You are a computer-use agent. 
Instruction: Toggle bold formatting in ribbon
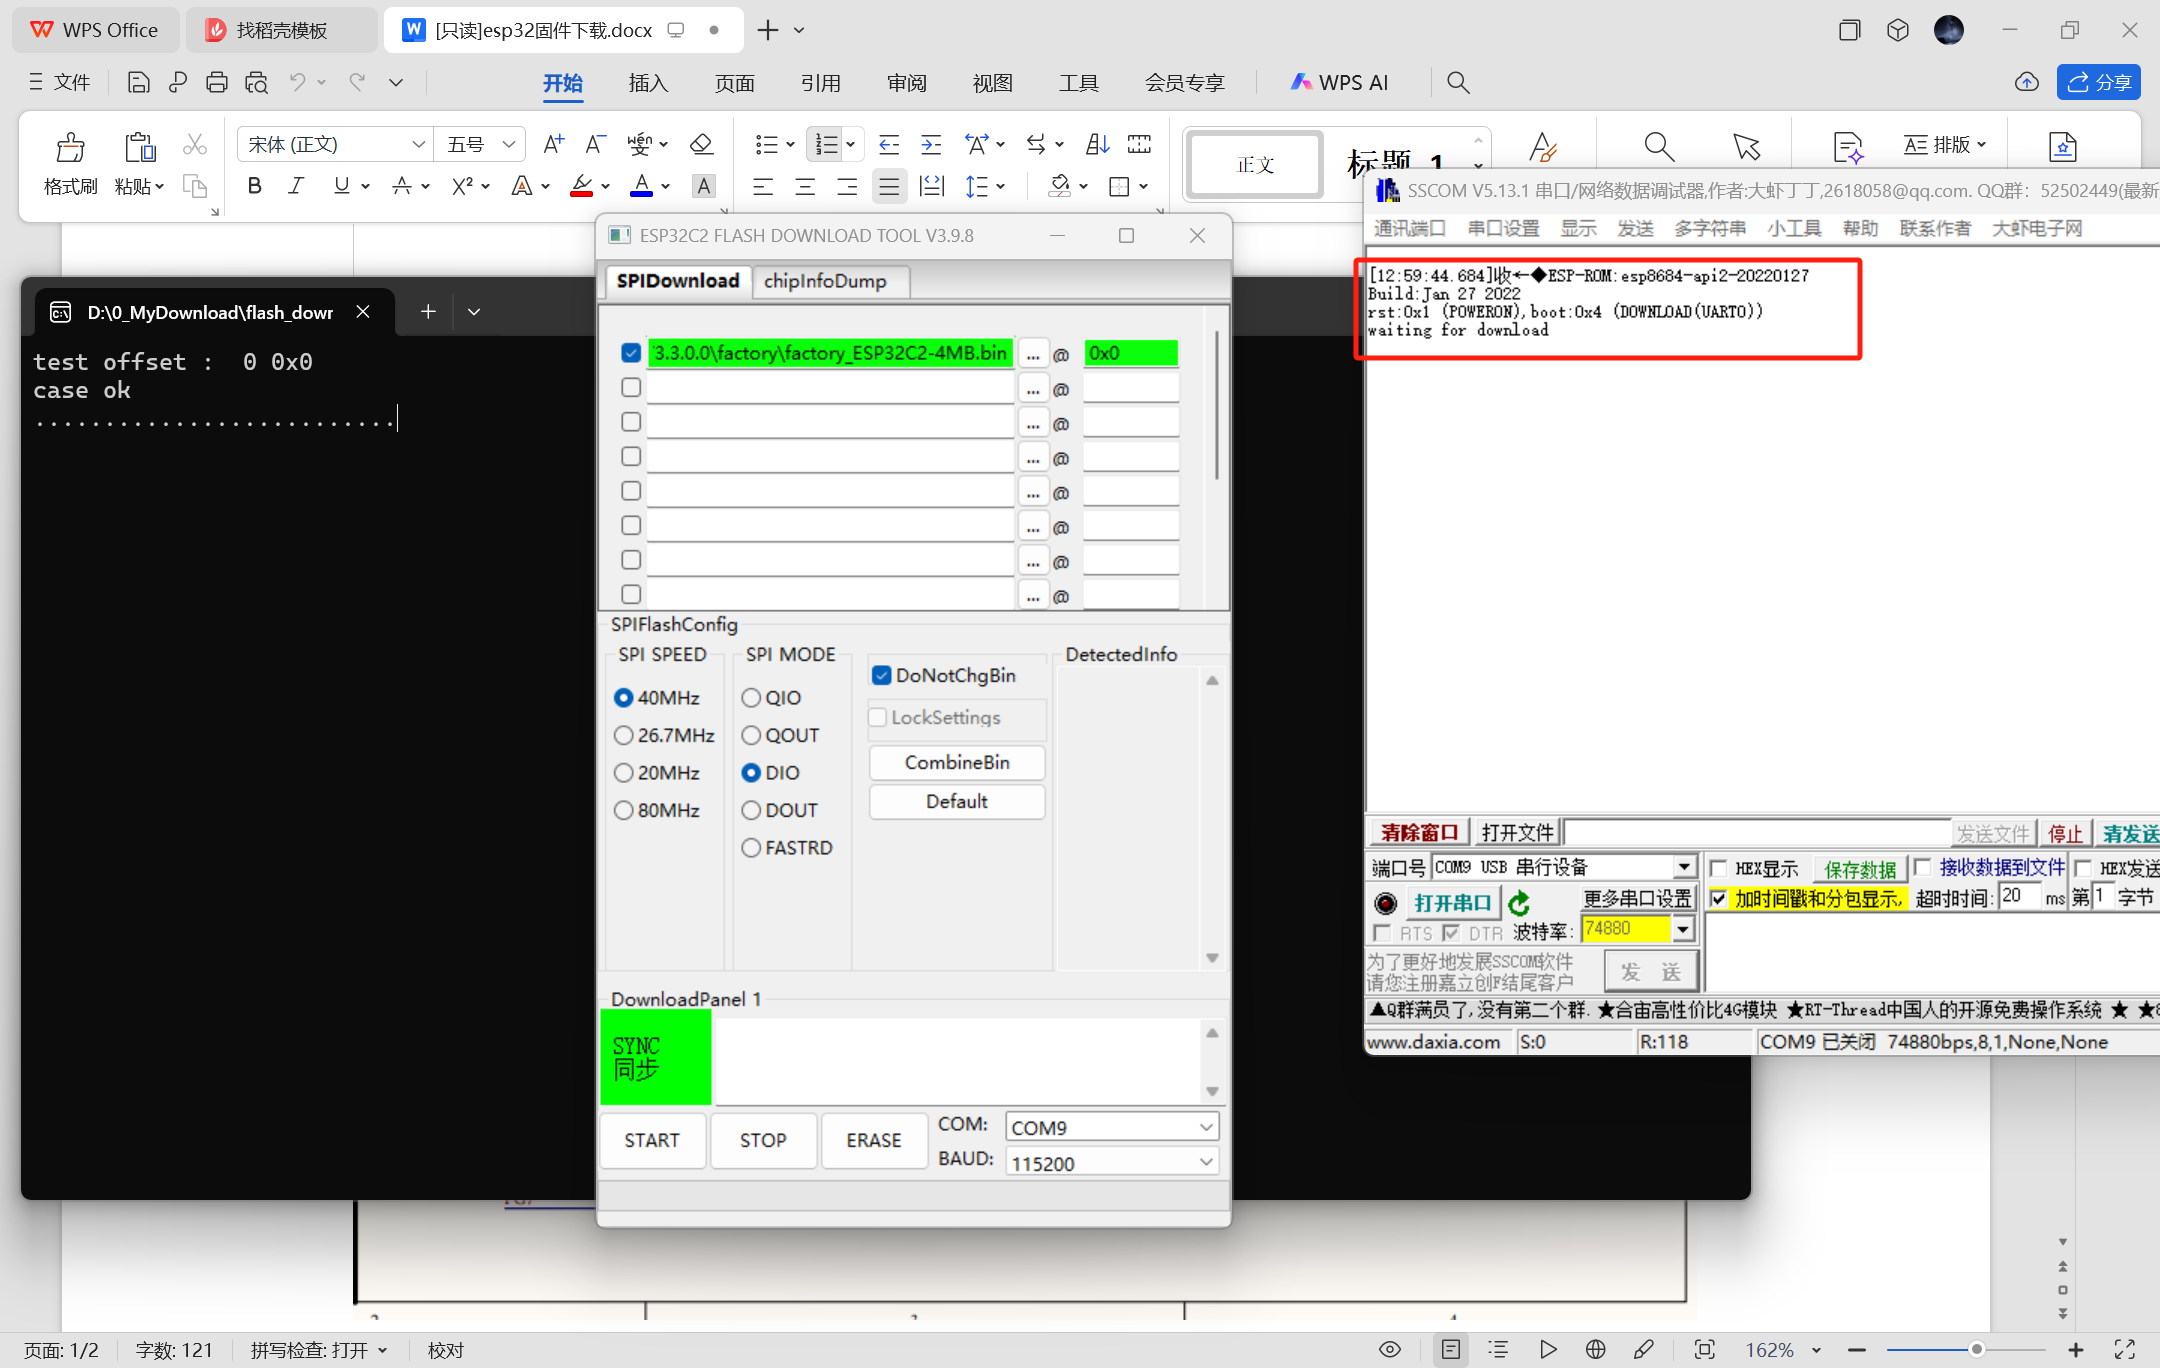point(254,186)
